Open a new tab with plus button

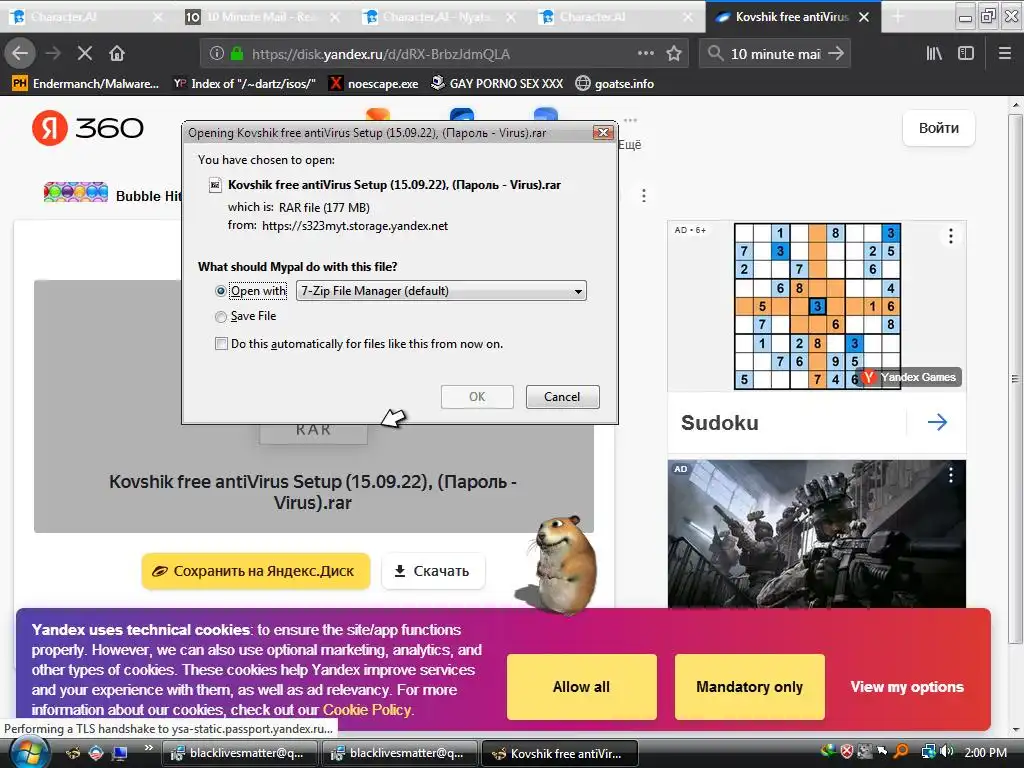[x=898, y=17]
